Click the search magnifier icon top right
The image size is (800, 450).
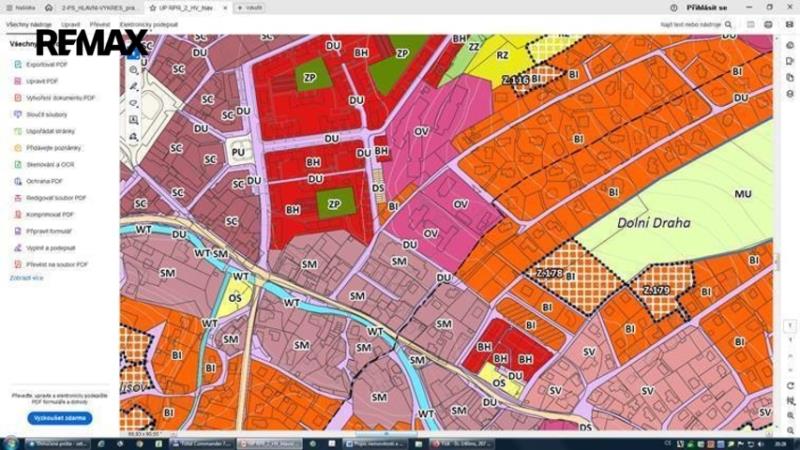click(x=727, y=22)
